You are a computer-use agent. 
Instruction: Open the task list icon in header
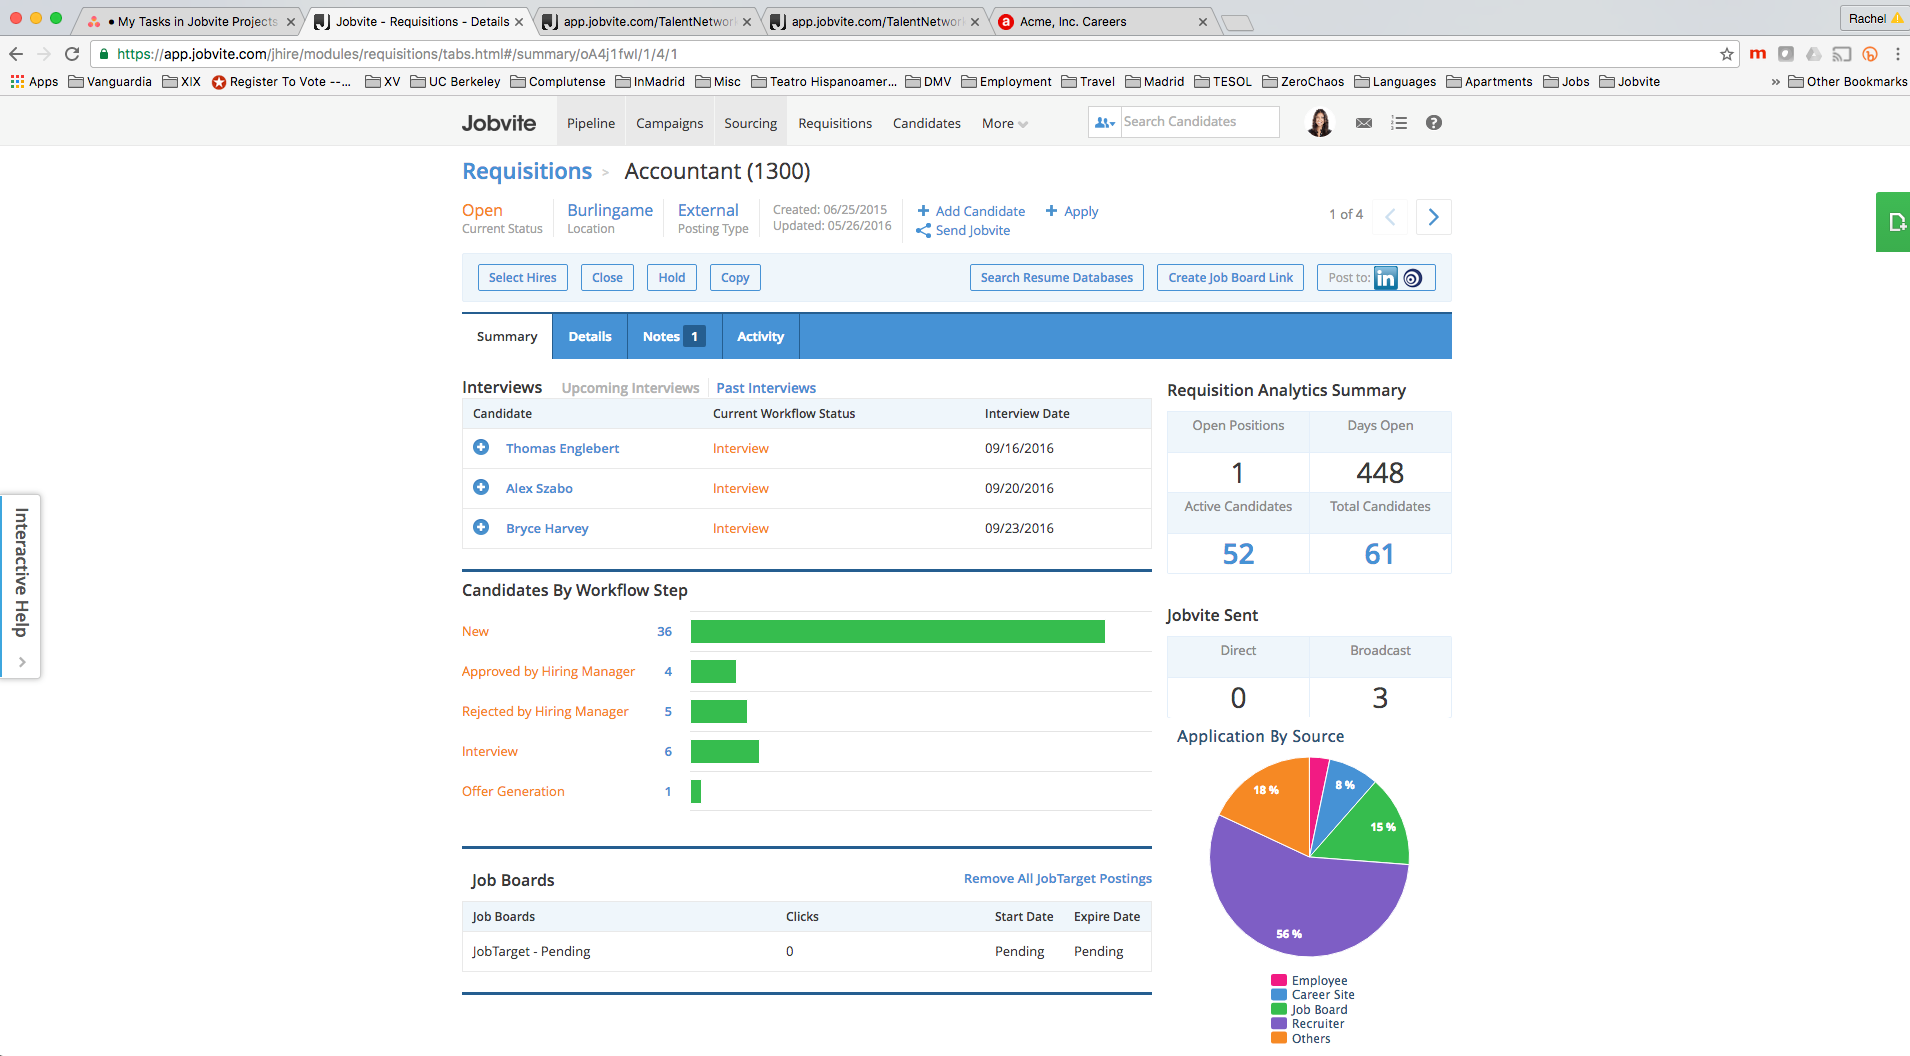coord(1398,123)
